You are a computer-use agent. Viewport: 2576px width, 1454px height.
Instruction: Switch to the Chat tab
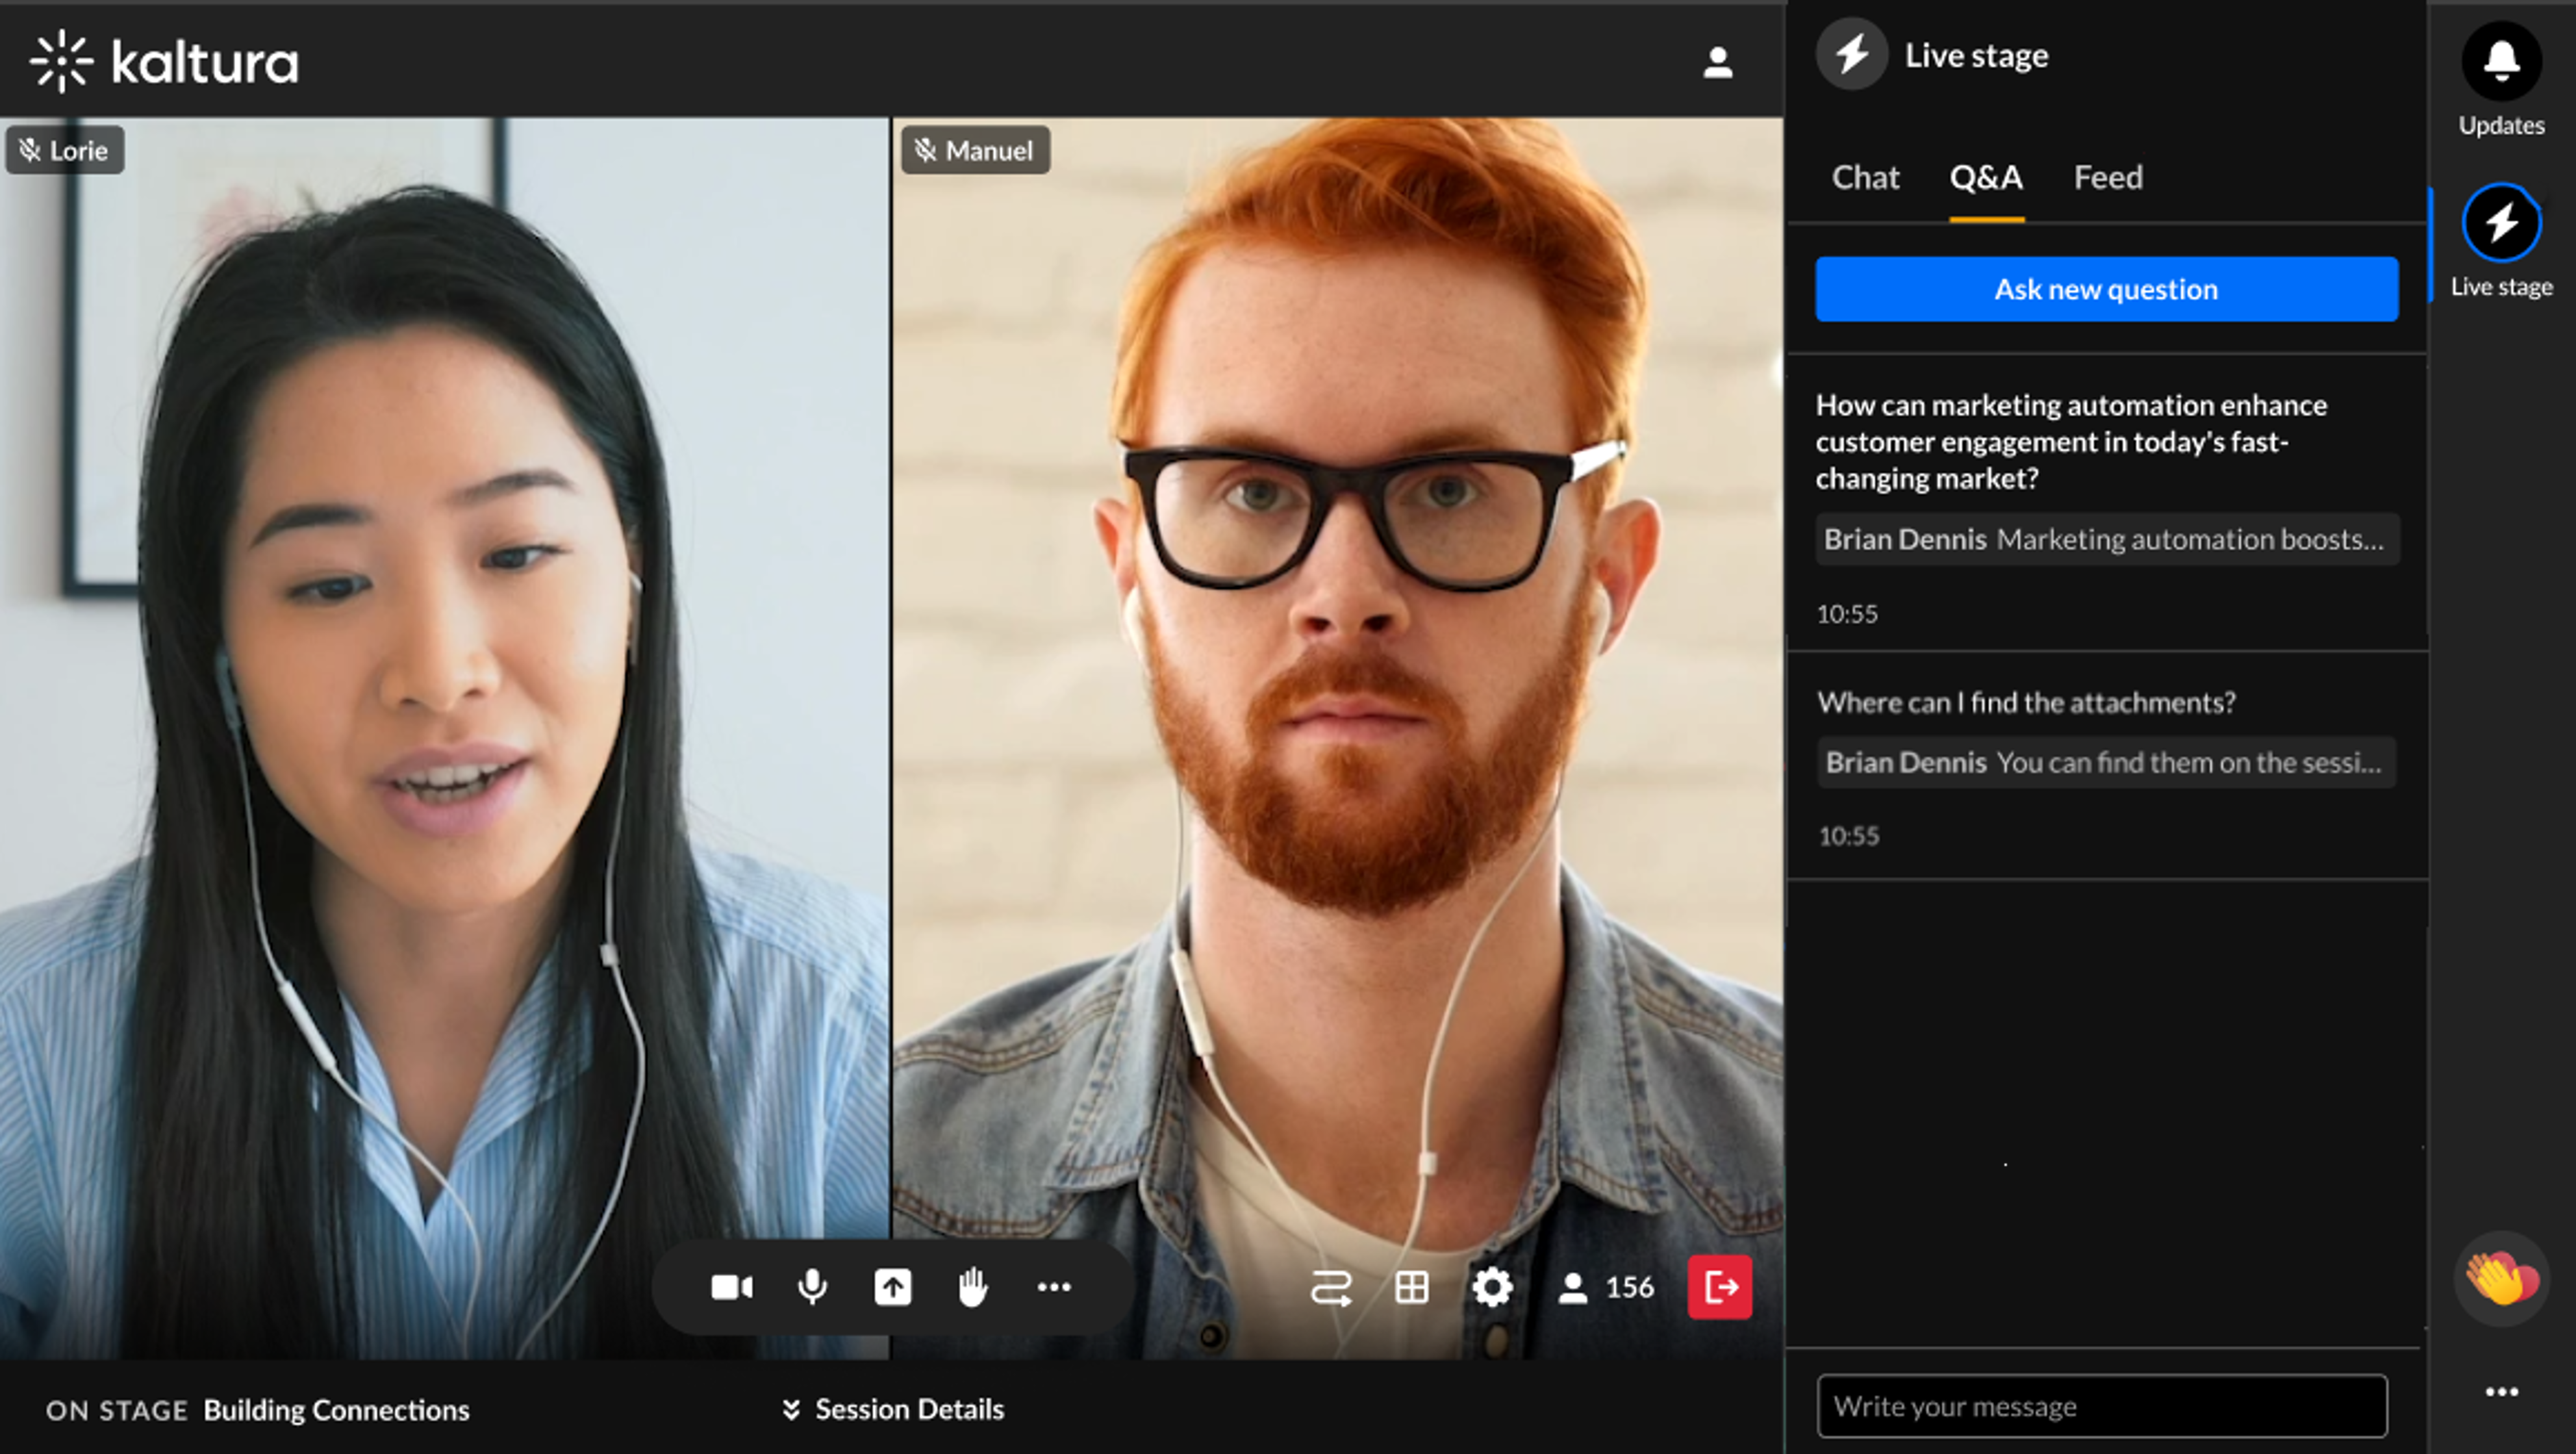coord(1865,177)
